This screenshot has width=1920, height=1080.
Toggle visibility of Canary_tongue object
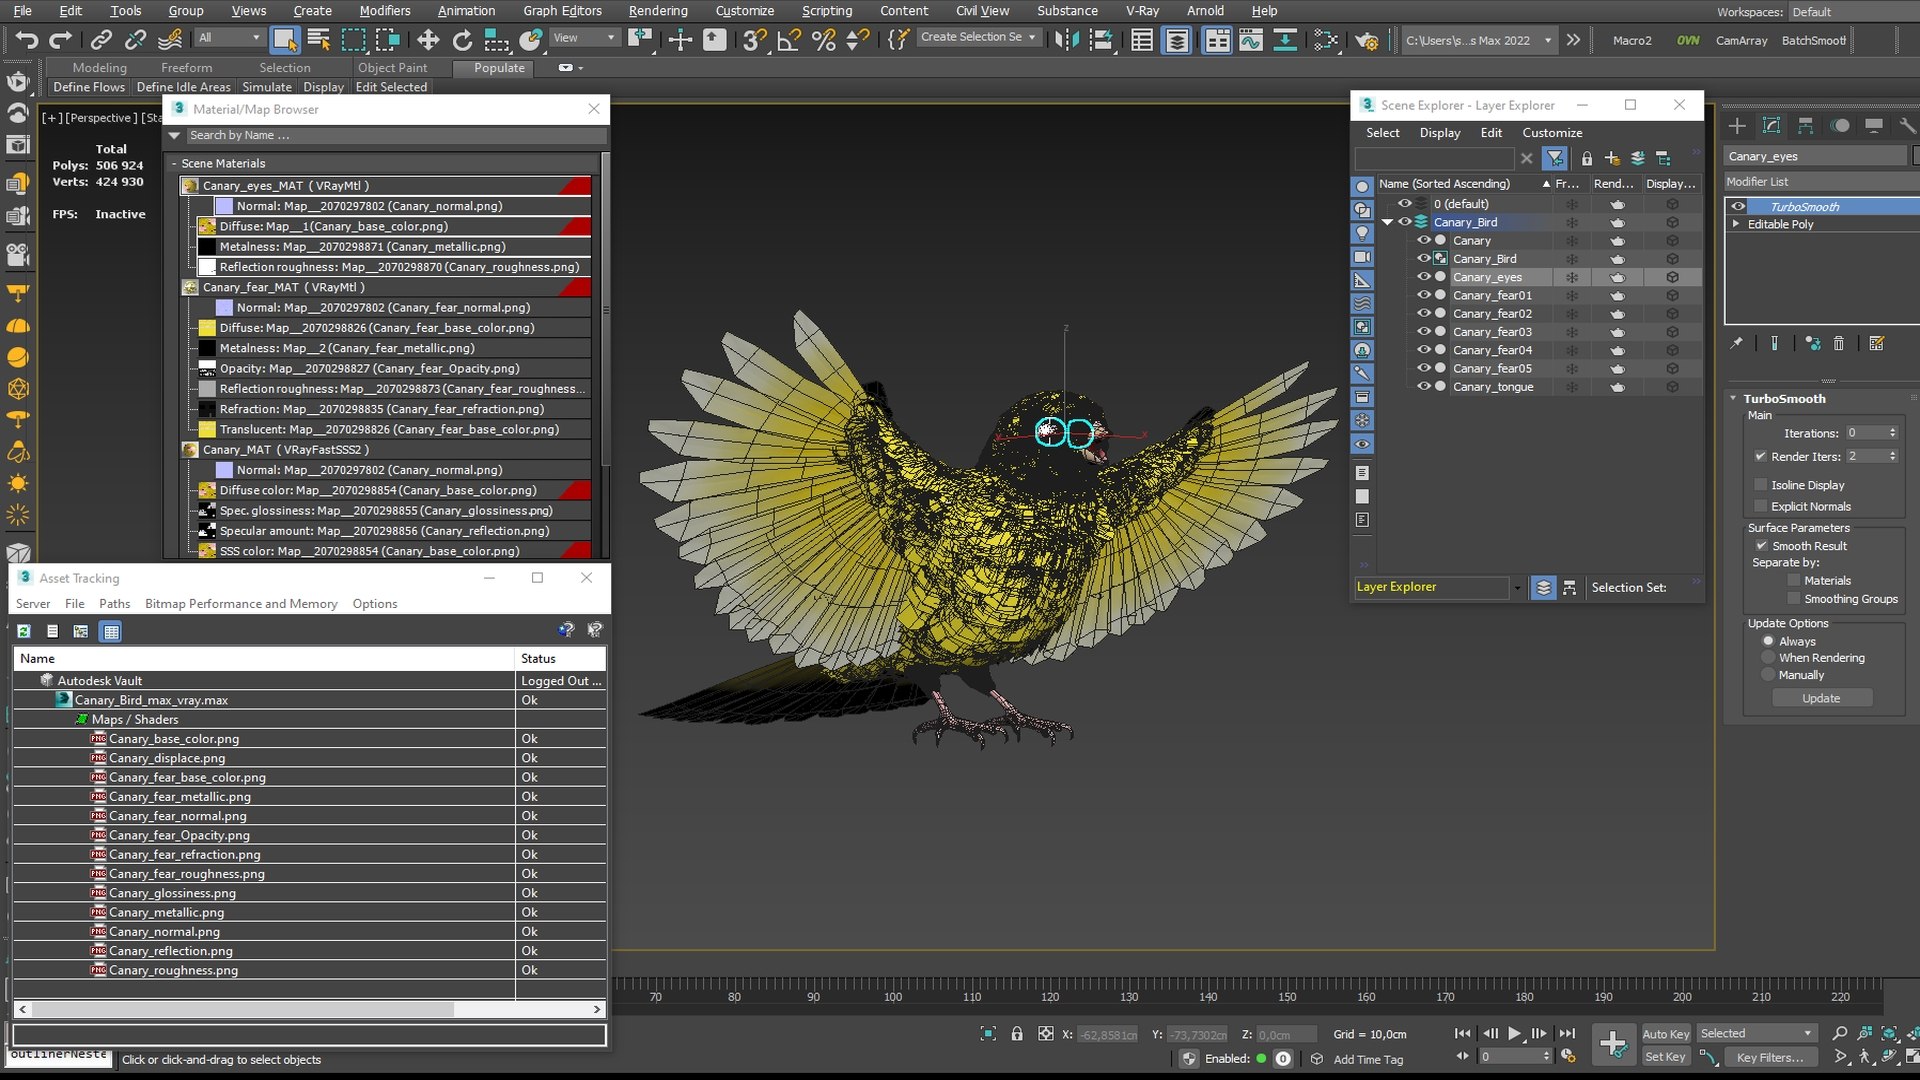[x=1423, y=387]
